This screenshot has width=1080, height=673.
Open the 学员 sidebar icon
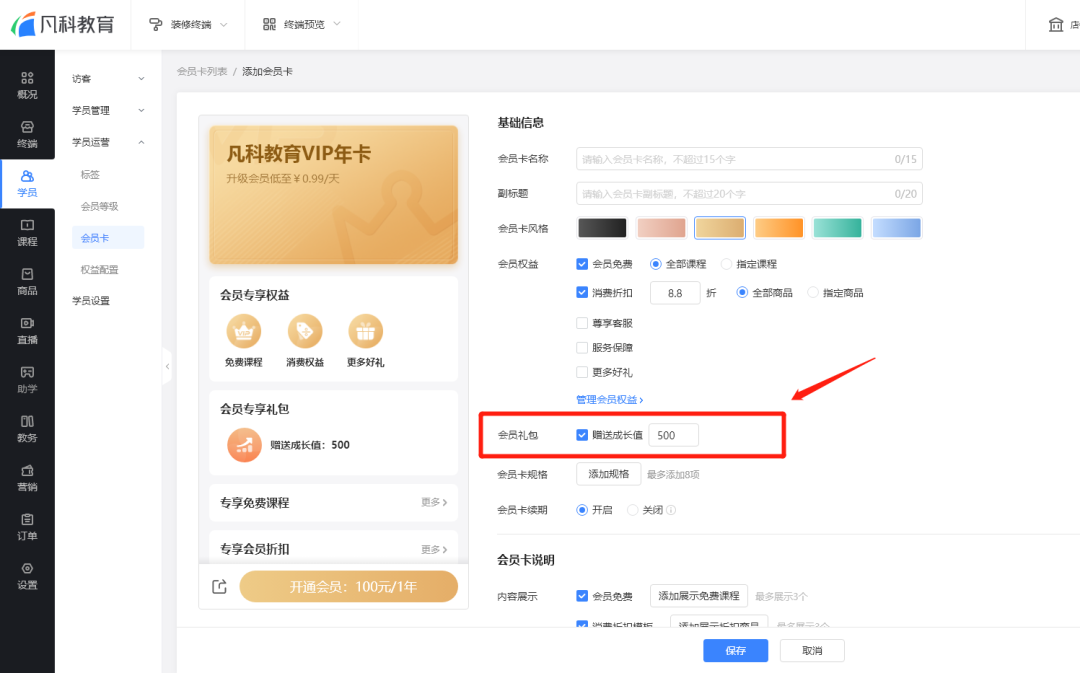[x=27, y=183]
